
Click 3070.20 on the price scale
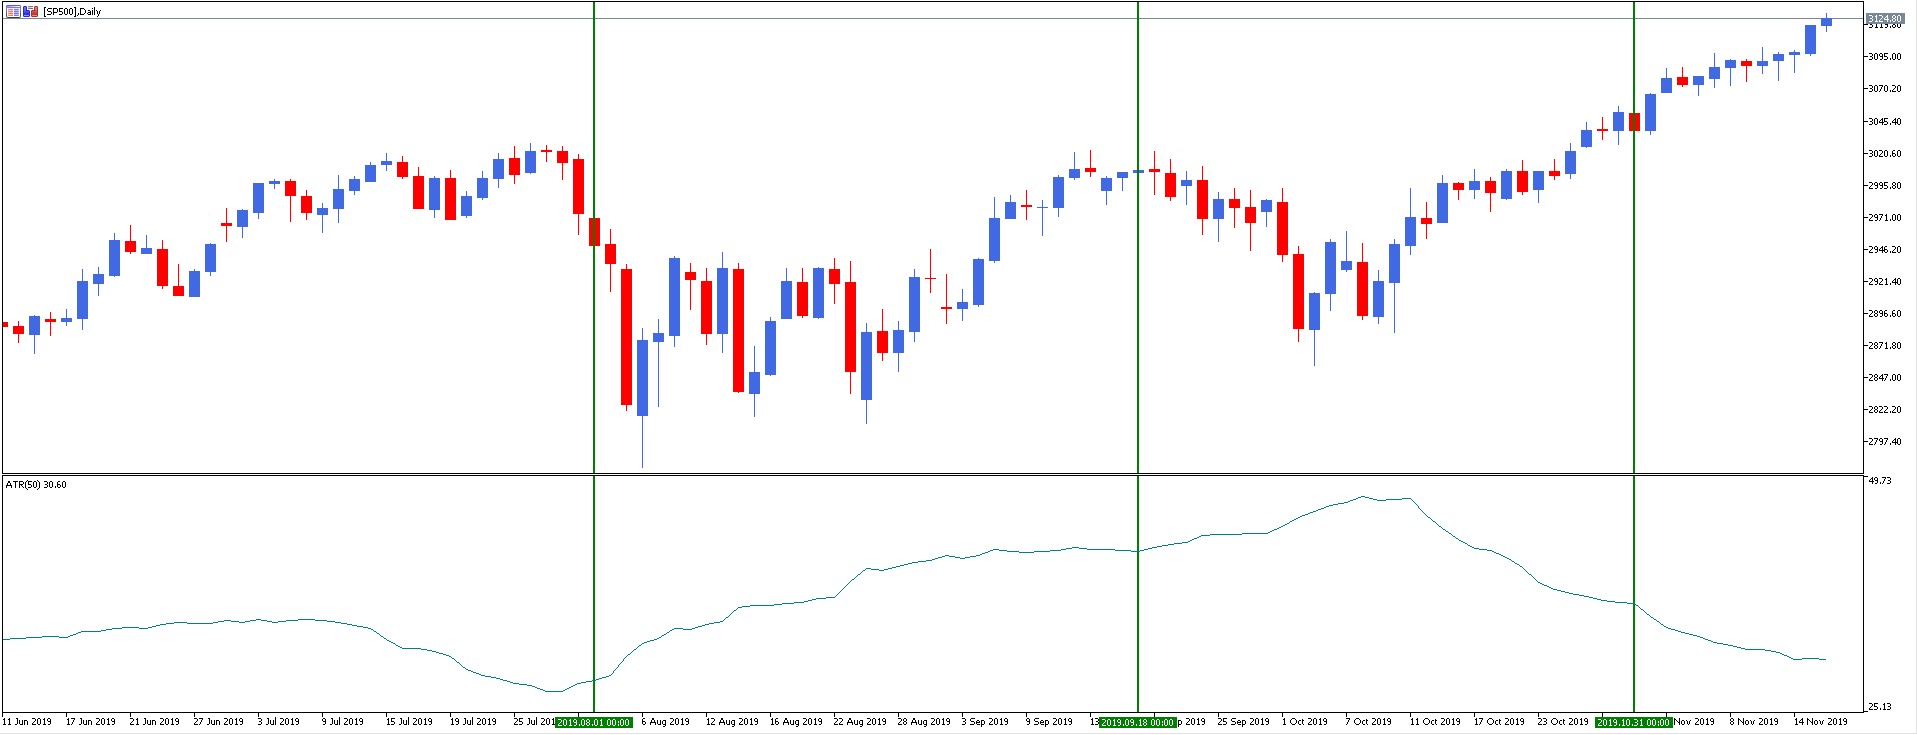pos(1885,89)
